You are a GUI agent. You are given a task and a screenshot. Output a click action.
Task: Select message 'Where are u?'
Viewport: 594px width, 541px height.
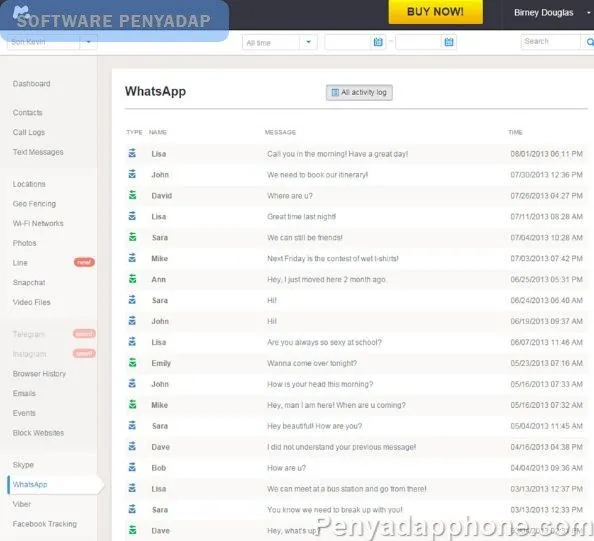click(290, 196)
